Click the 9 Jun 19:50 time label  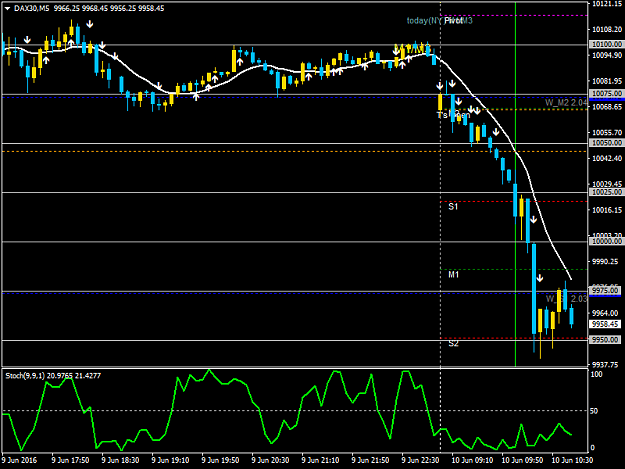220,460
